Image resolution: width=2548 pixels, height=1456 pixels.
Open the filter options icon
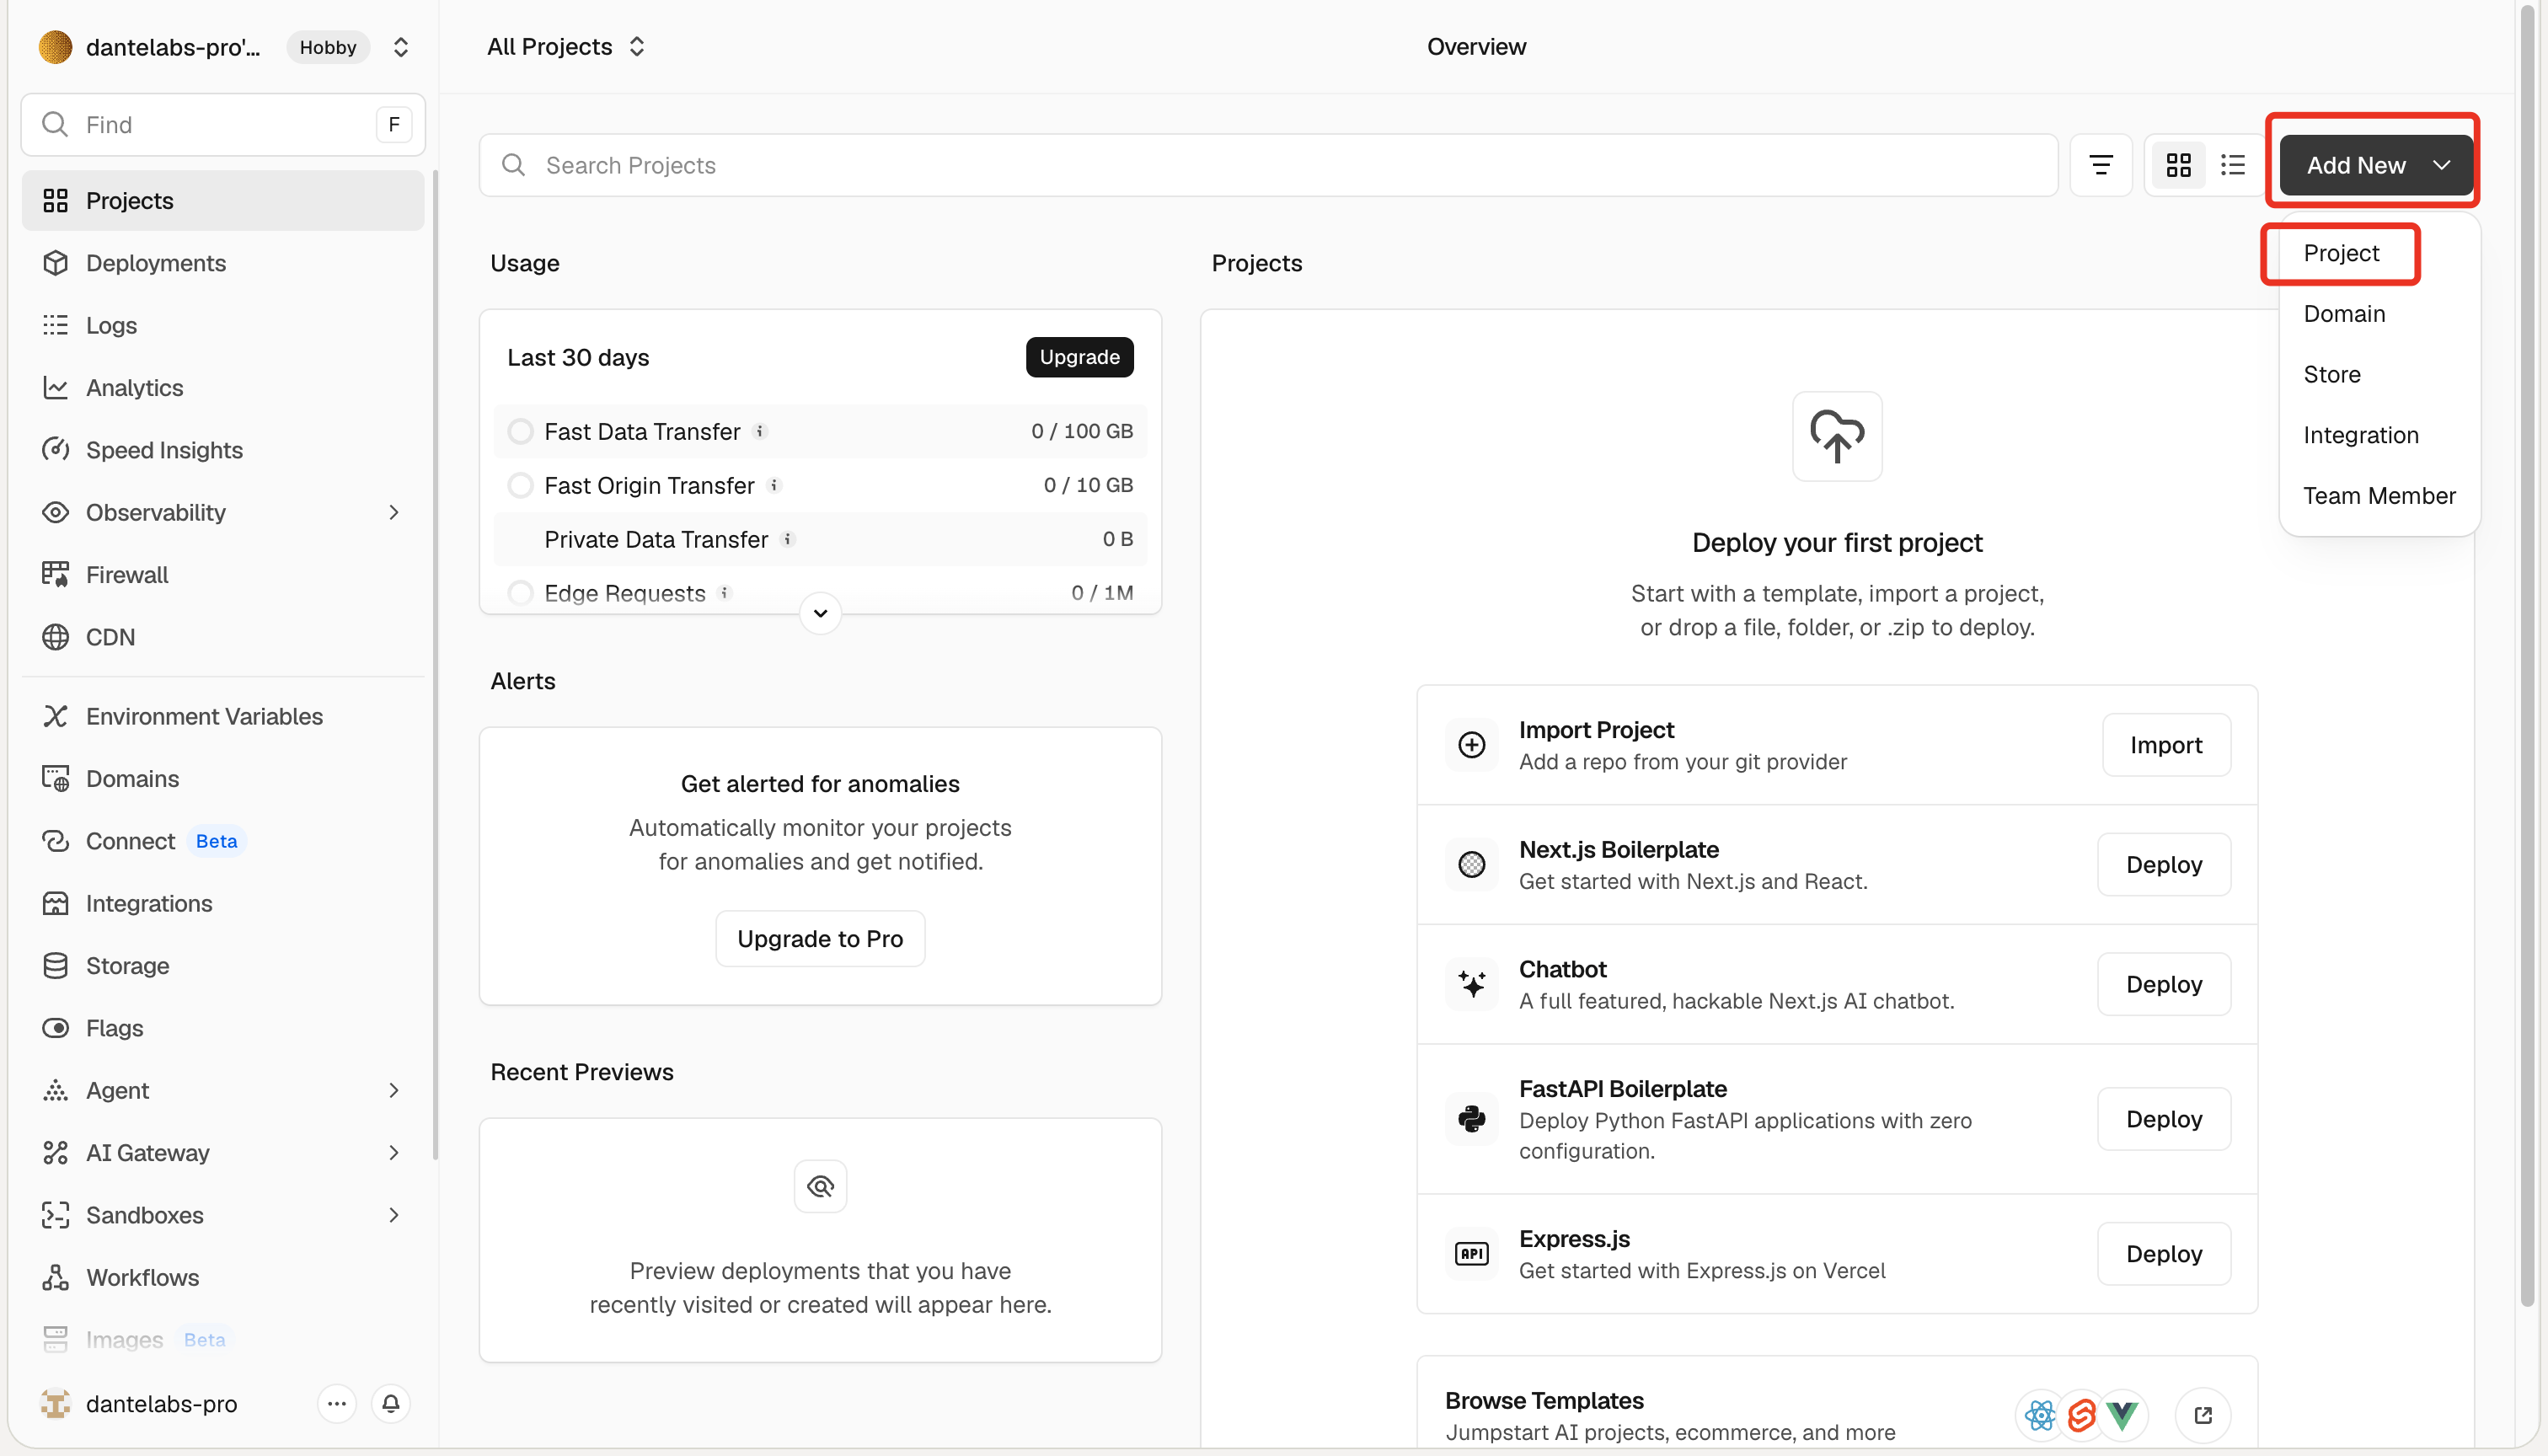pos(2101,165)
